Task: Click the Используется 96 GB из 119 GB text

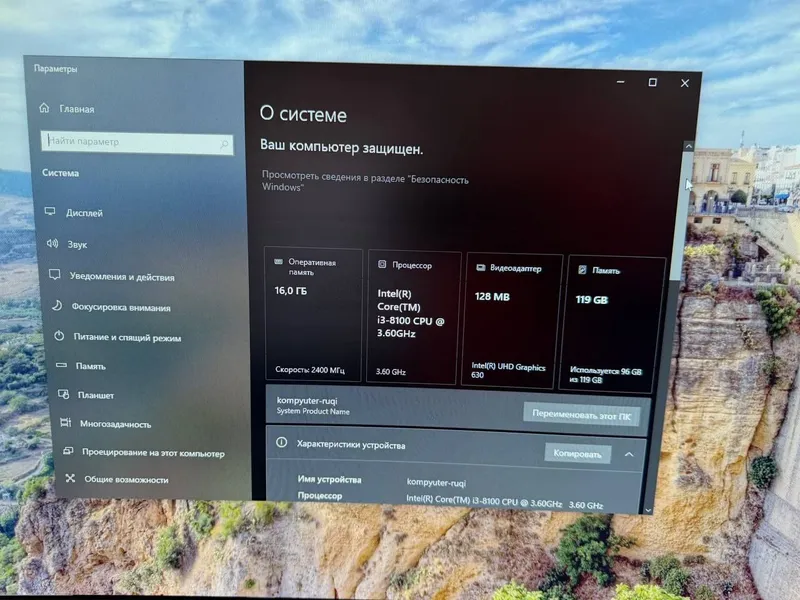Action: tap(605, 376)
